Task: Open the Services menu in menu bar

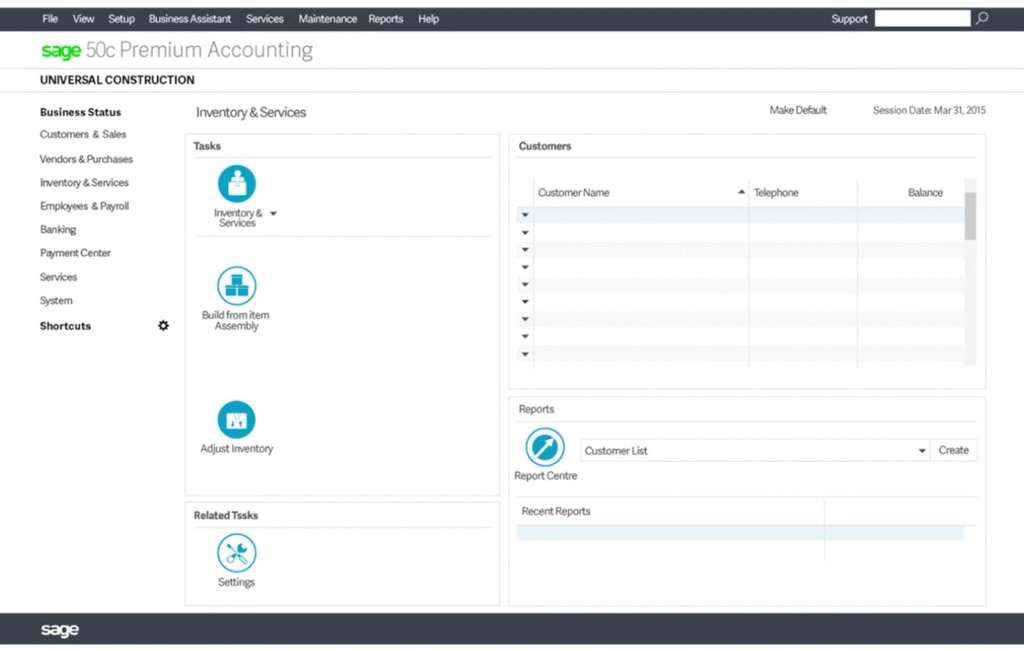Action: click(264, 19)
